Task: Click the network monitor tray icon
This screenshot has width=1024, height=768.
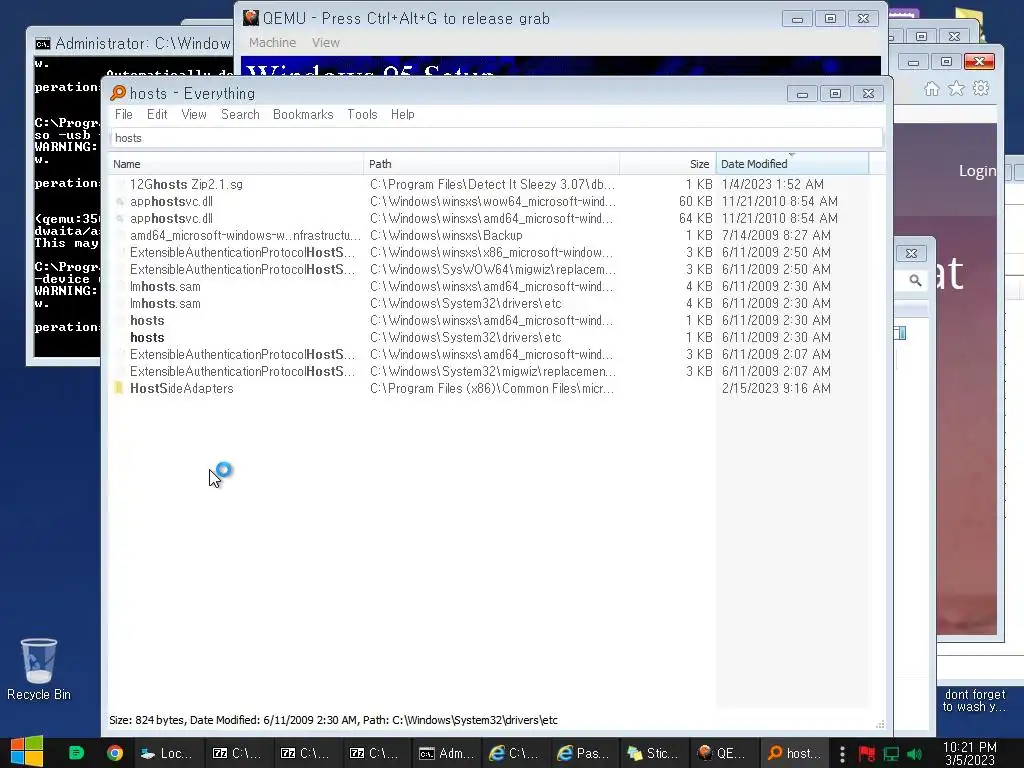Action: (891, 754)
